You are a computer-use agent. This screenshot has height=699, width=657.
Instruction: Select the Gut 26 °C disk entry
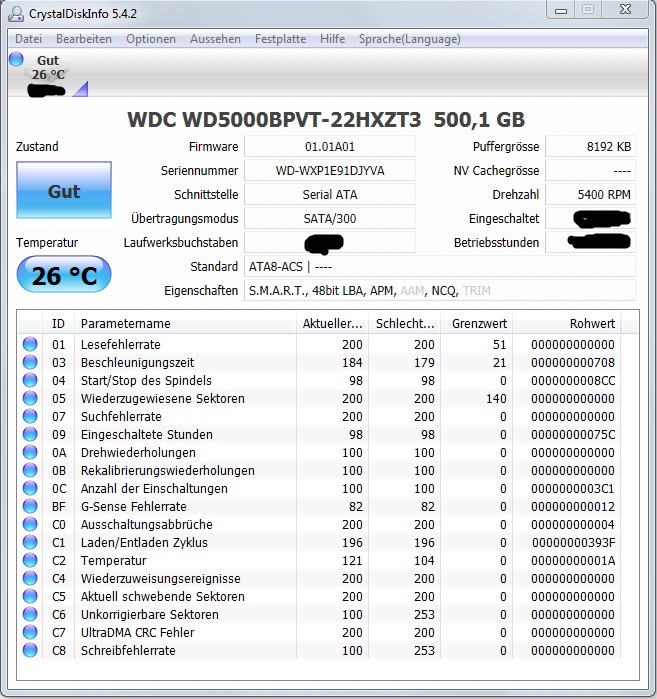click(x=48, y=74)
